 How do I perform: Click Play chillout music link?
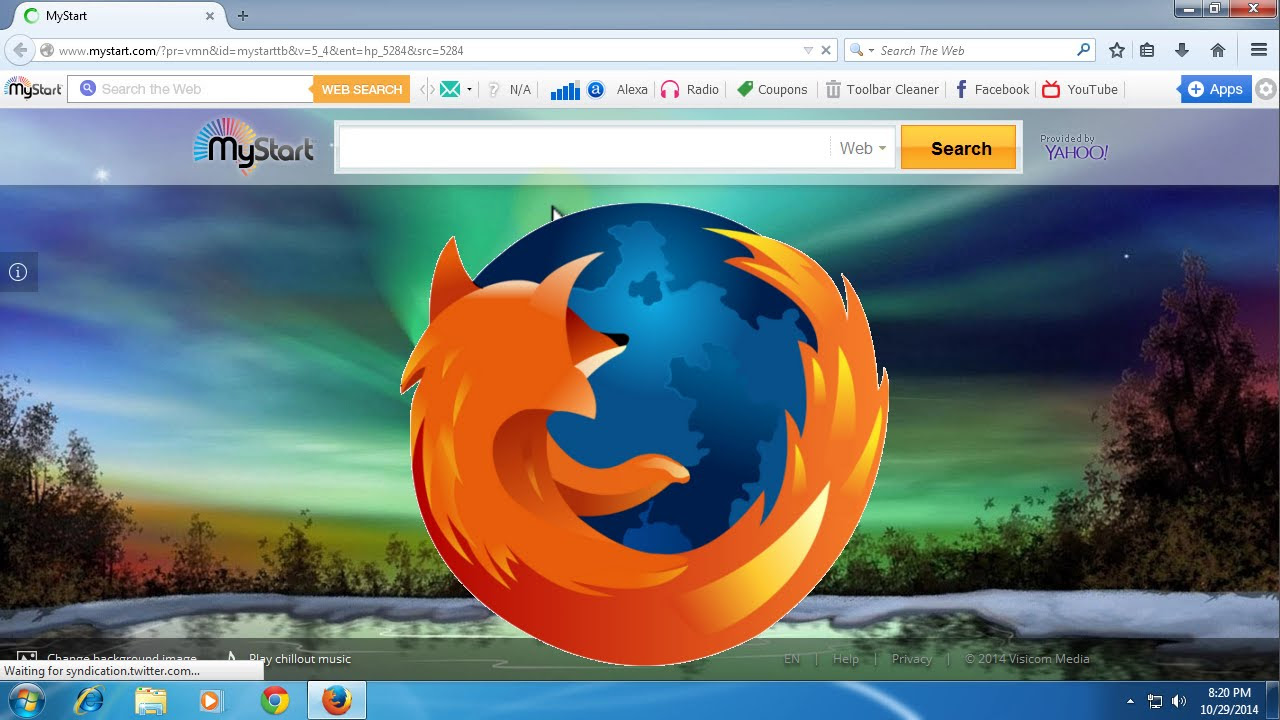[300, 659]
